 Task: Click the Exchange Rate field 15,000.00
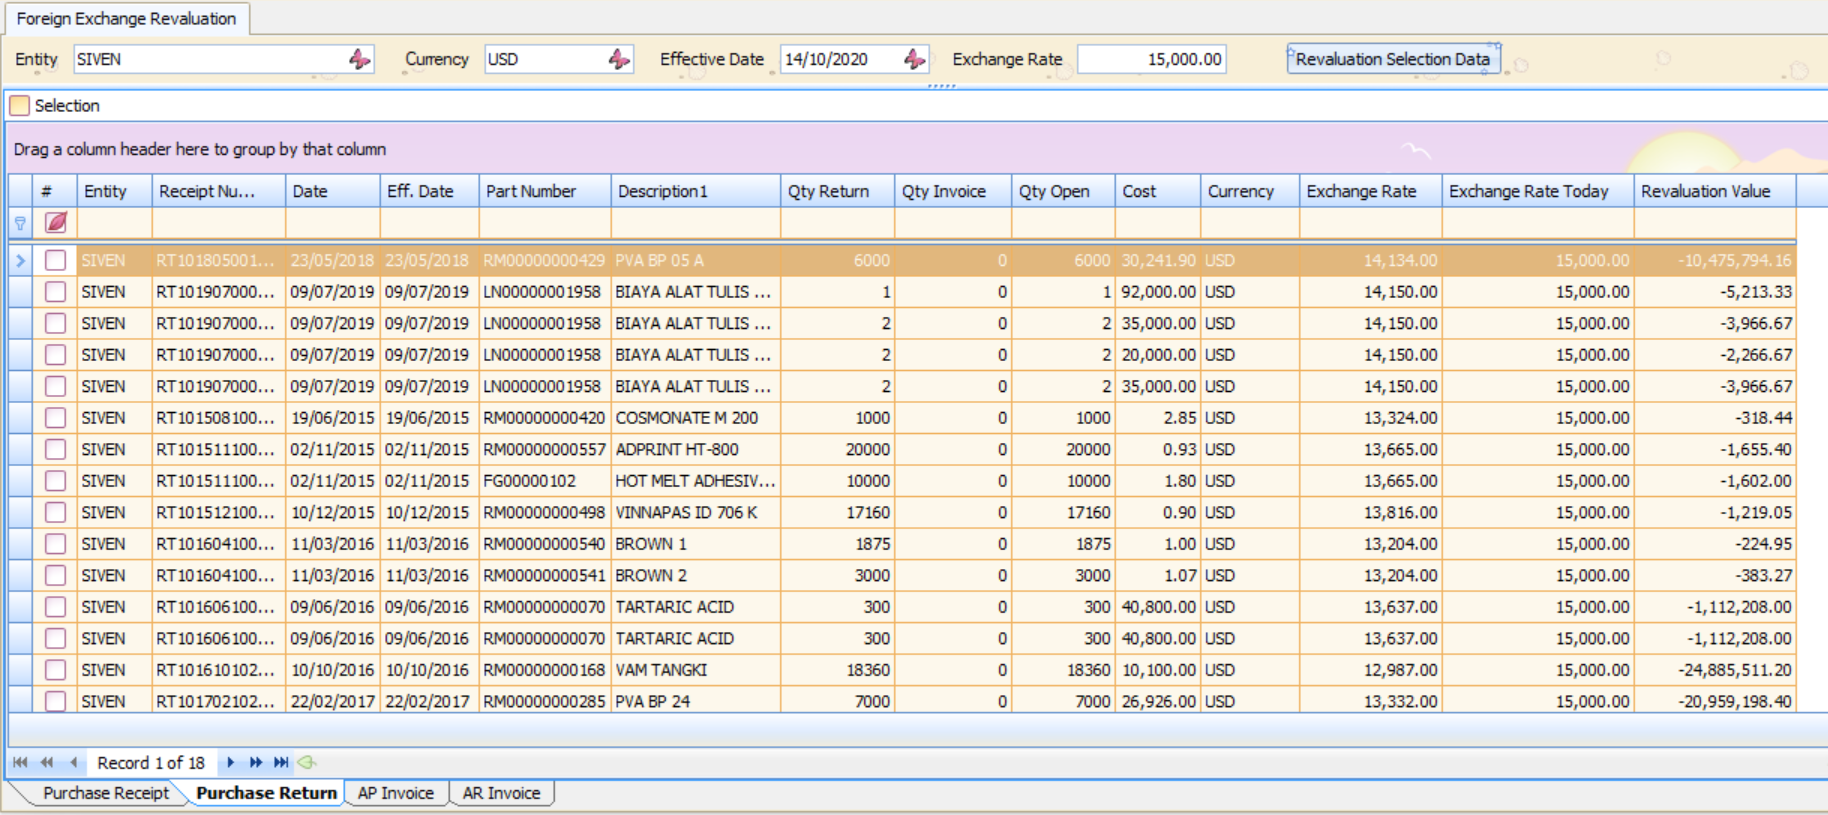click(x=1151, y=59)
